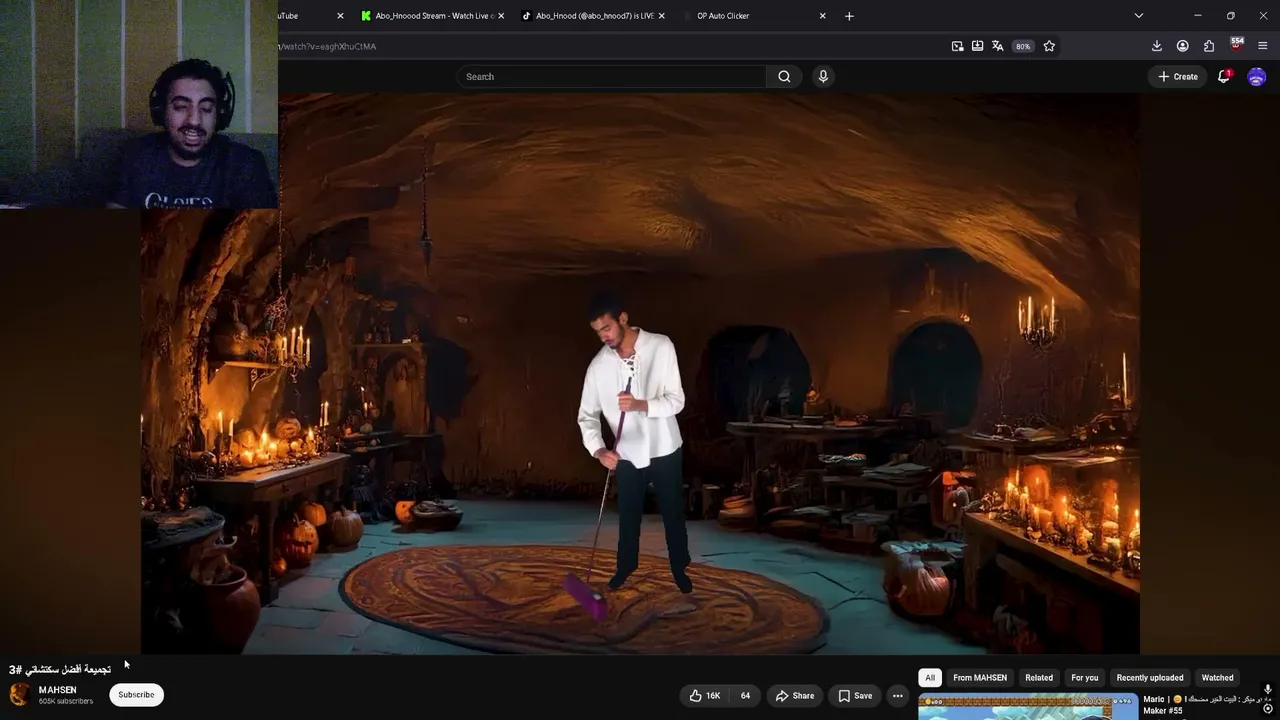
Task: Bookmark this page with the star icon
Action: 1049,46
